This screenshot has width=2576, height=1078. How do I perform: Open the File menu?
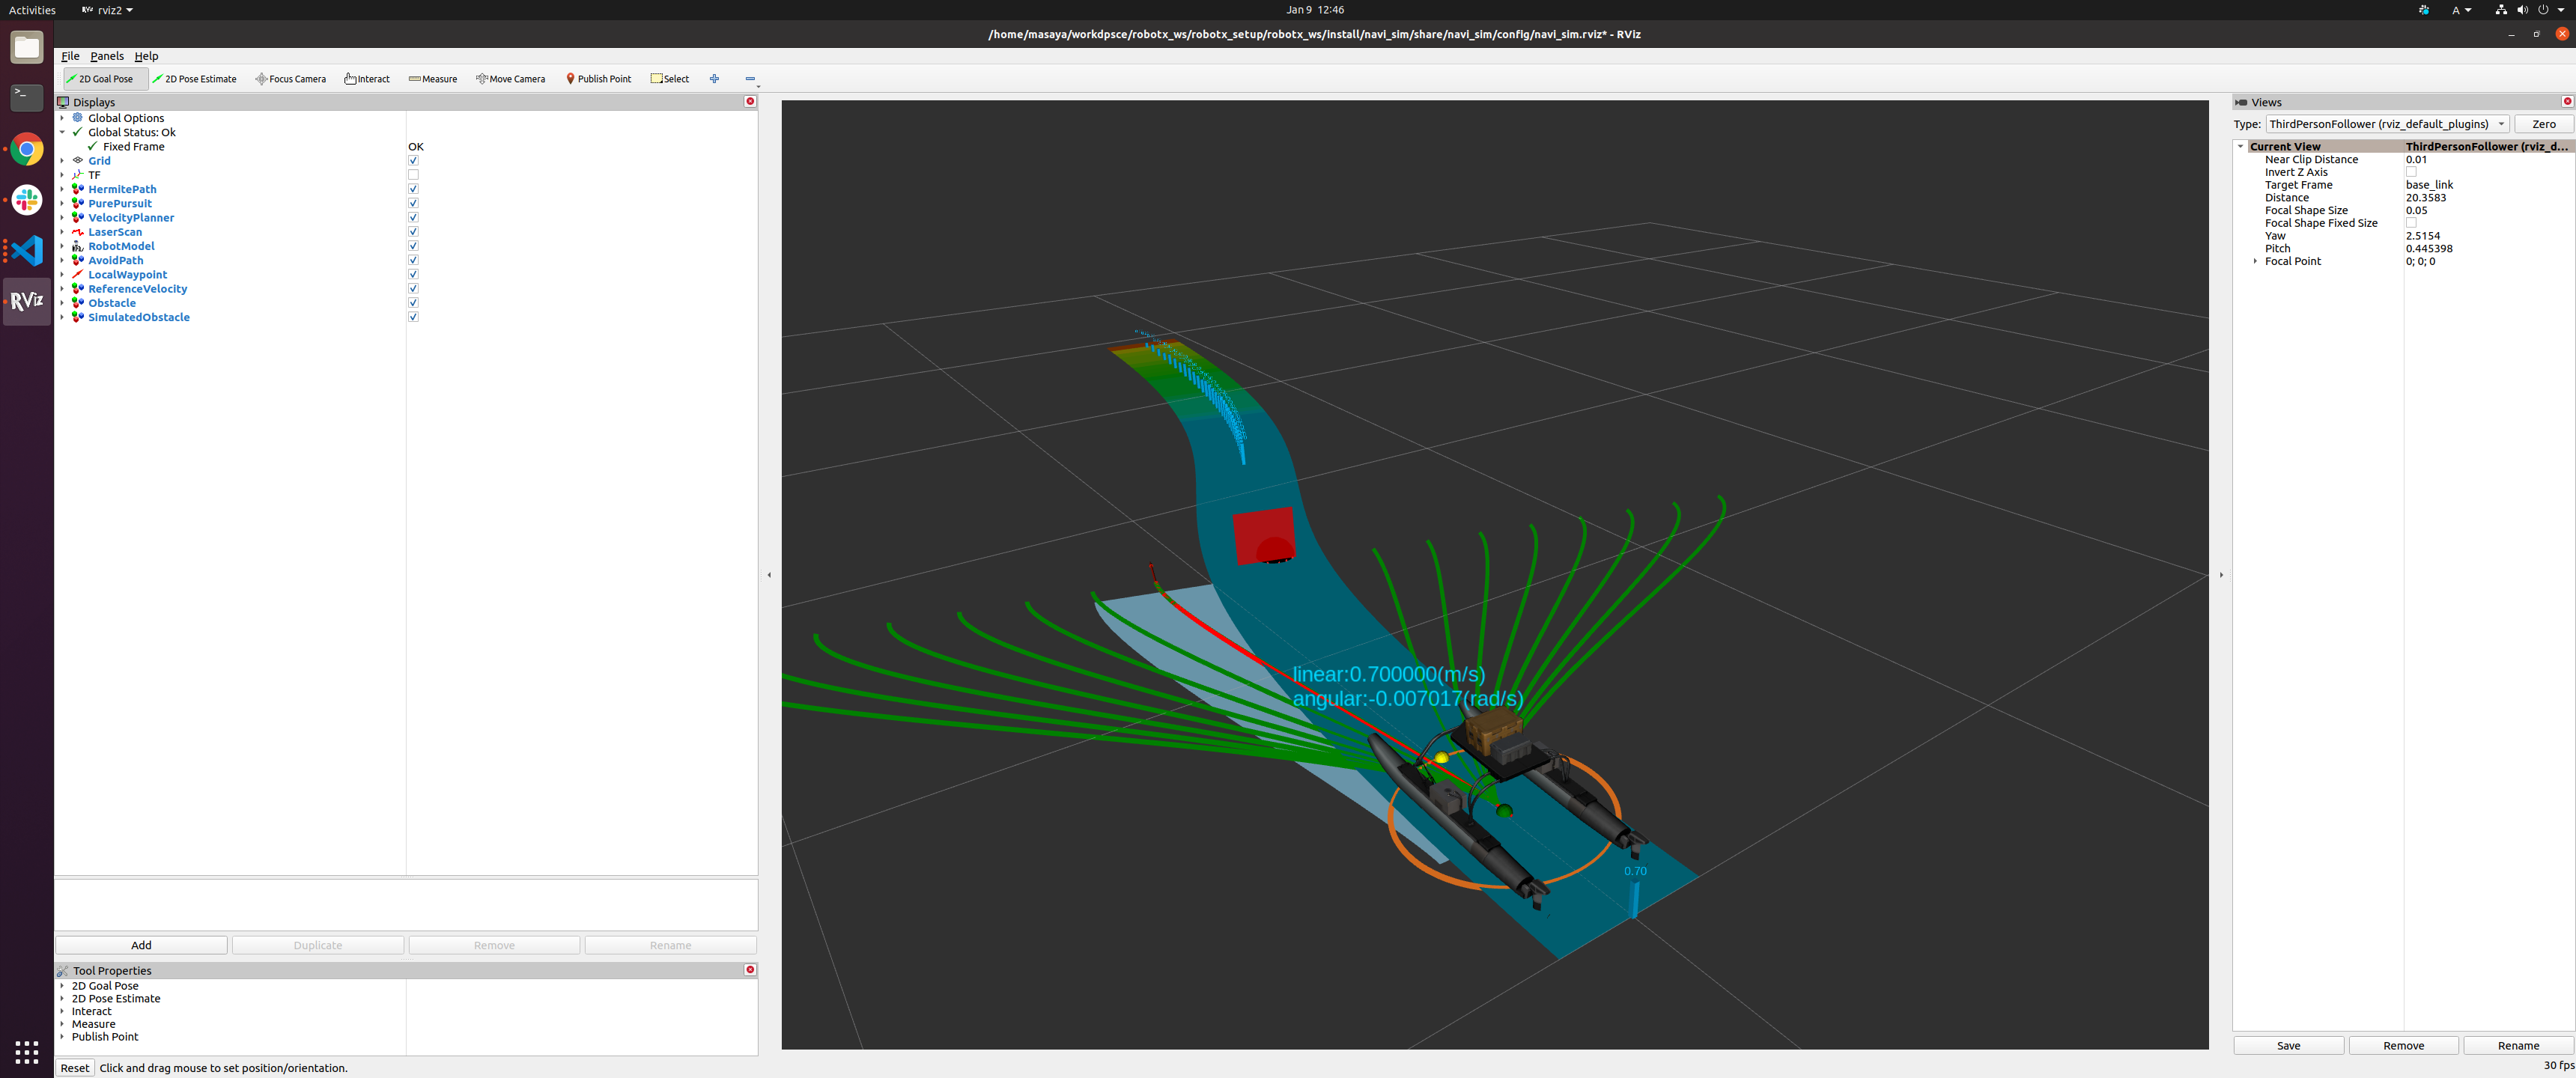click(x=70, y=56)
